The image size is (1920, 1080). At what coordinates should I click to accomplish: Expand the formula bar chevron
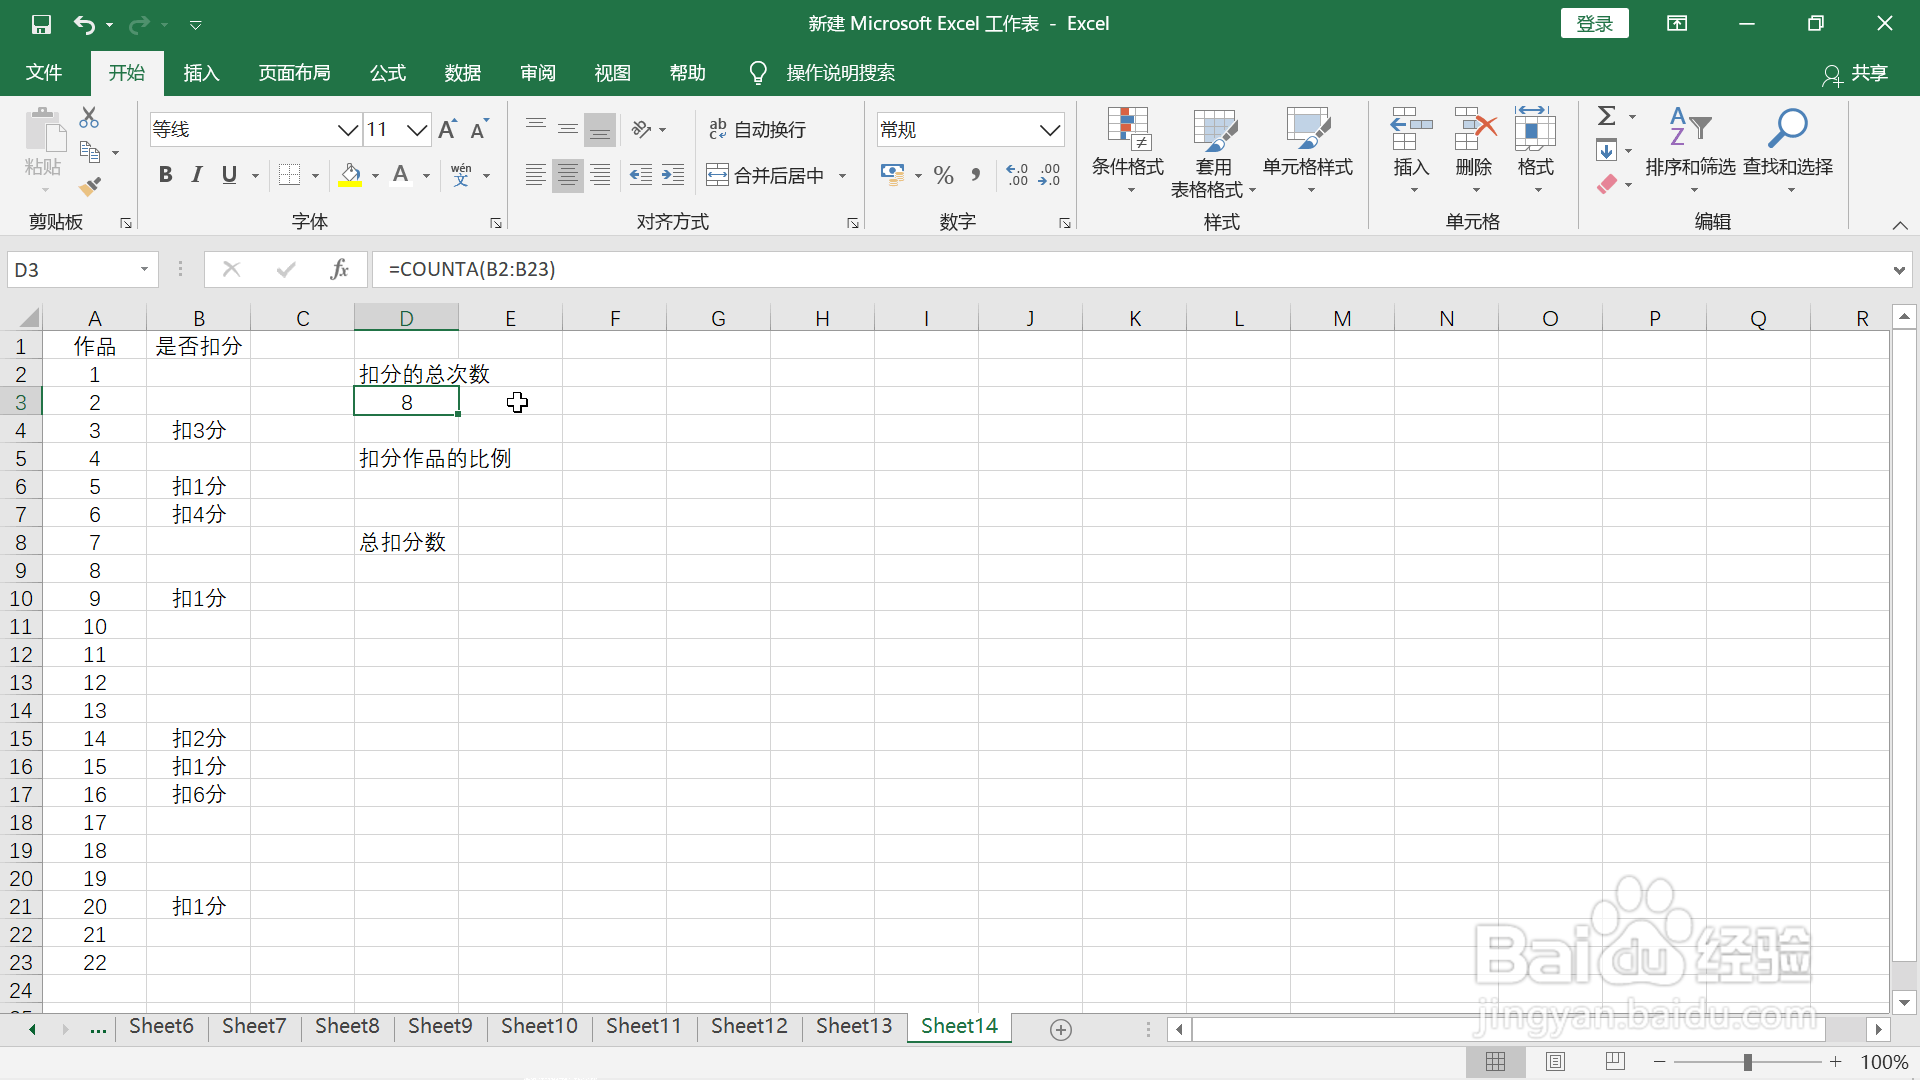[1898, 269]
